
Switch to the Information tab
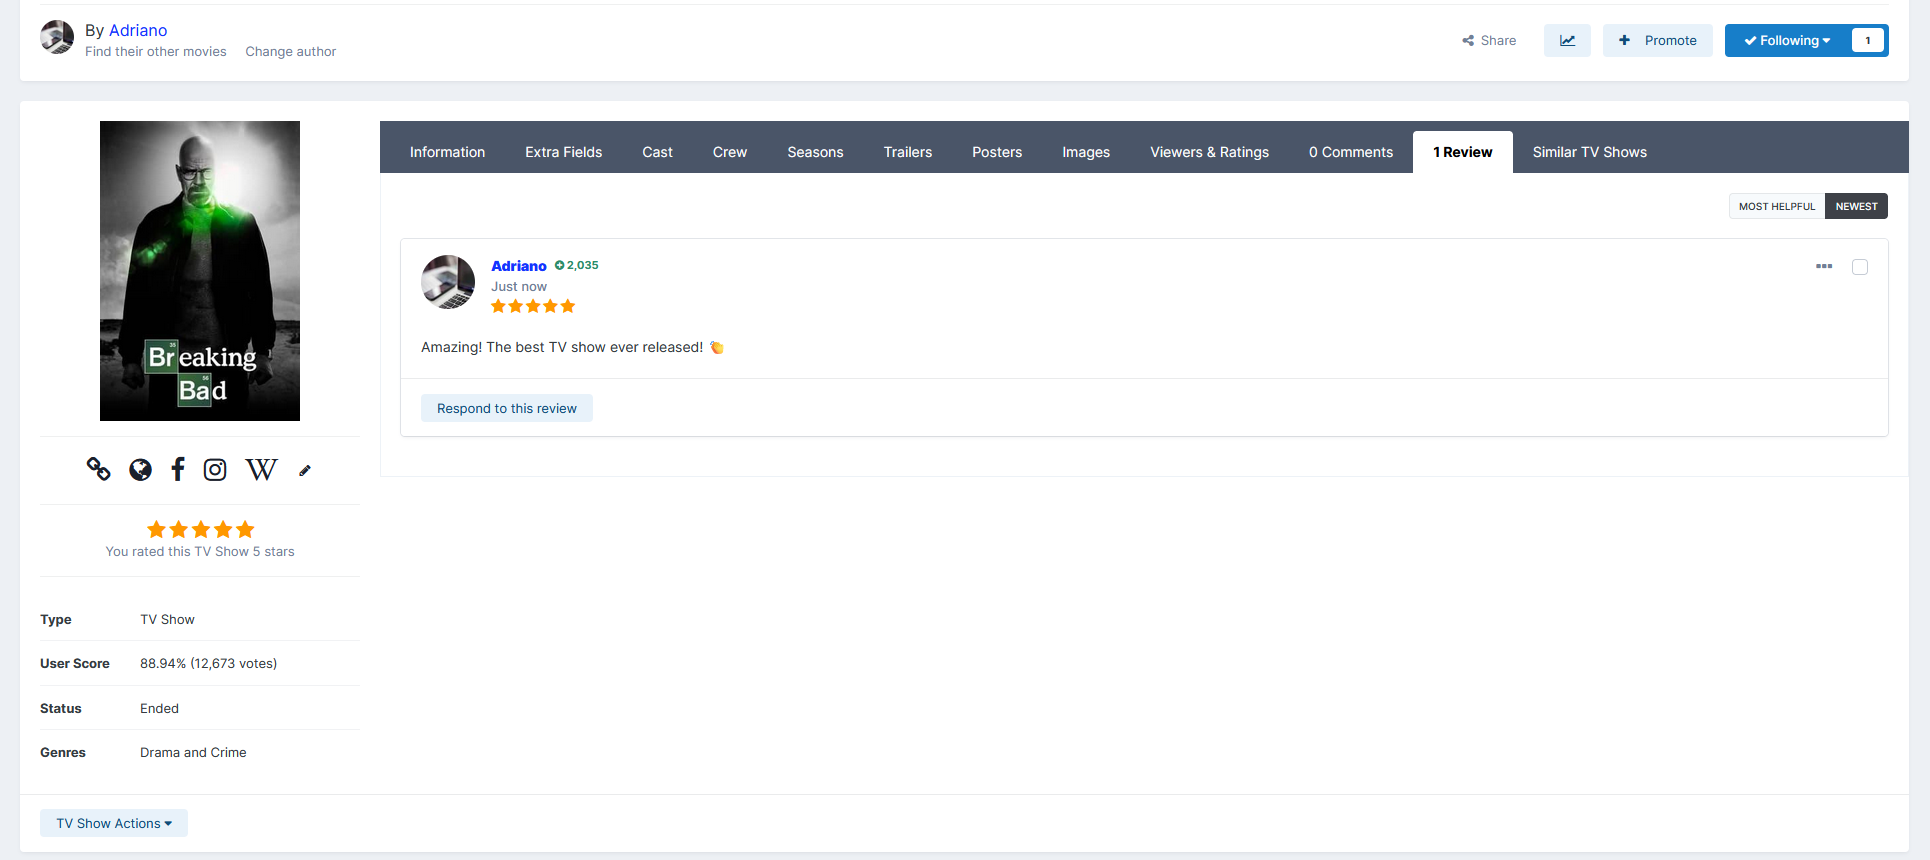tap(447, 152)
